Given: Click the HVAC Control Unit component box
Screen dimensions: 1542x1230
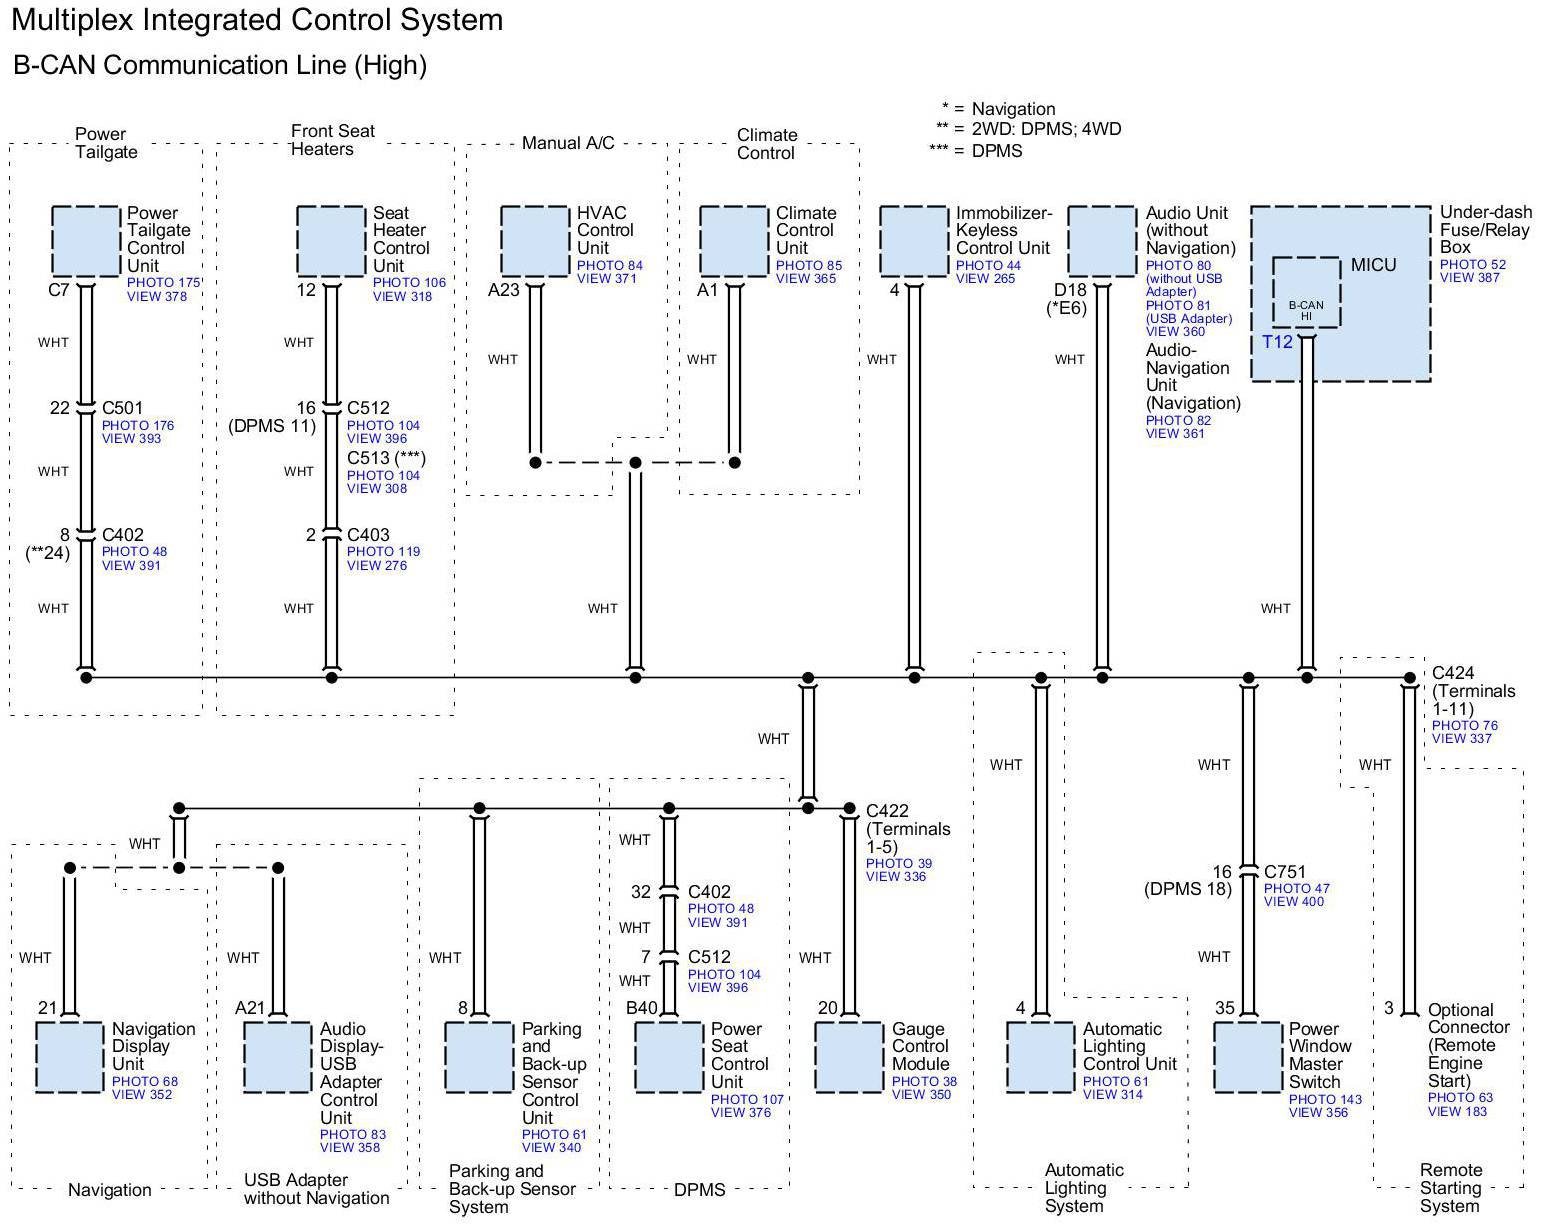Looking at the screenshot, I should tap(534, 241).
